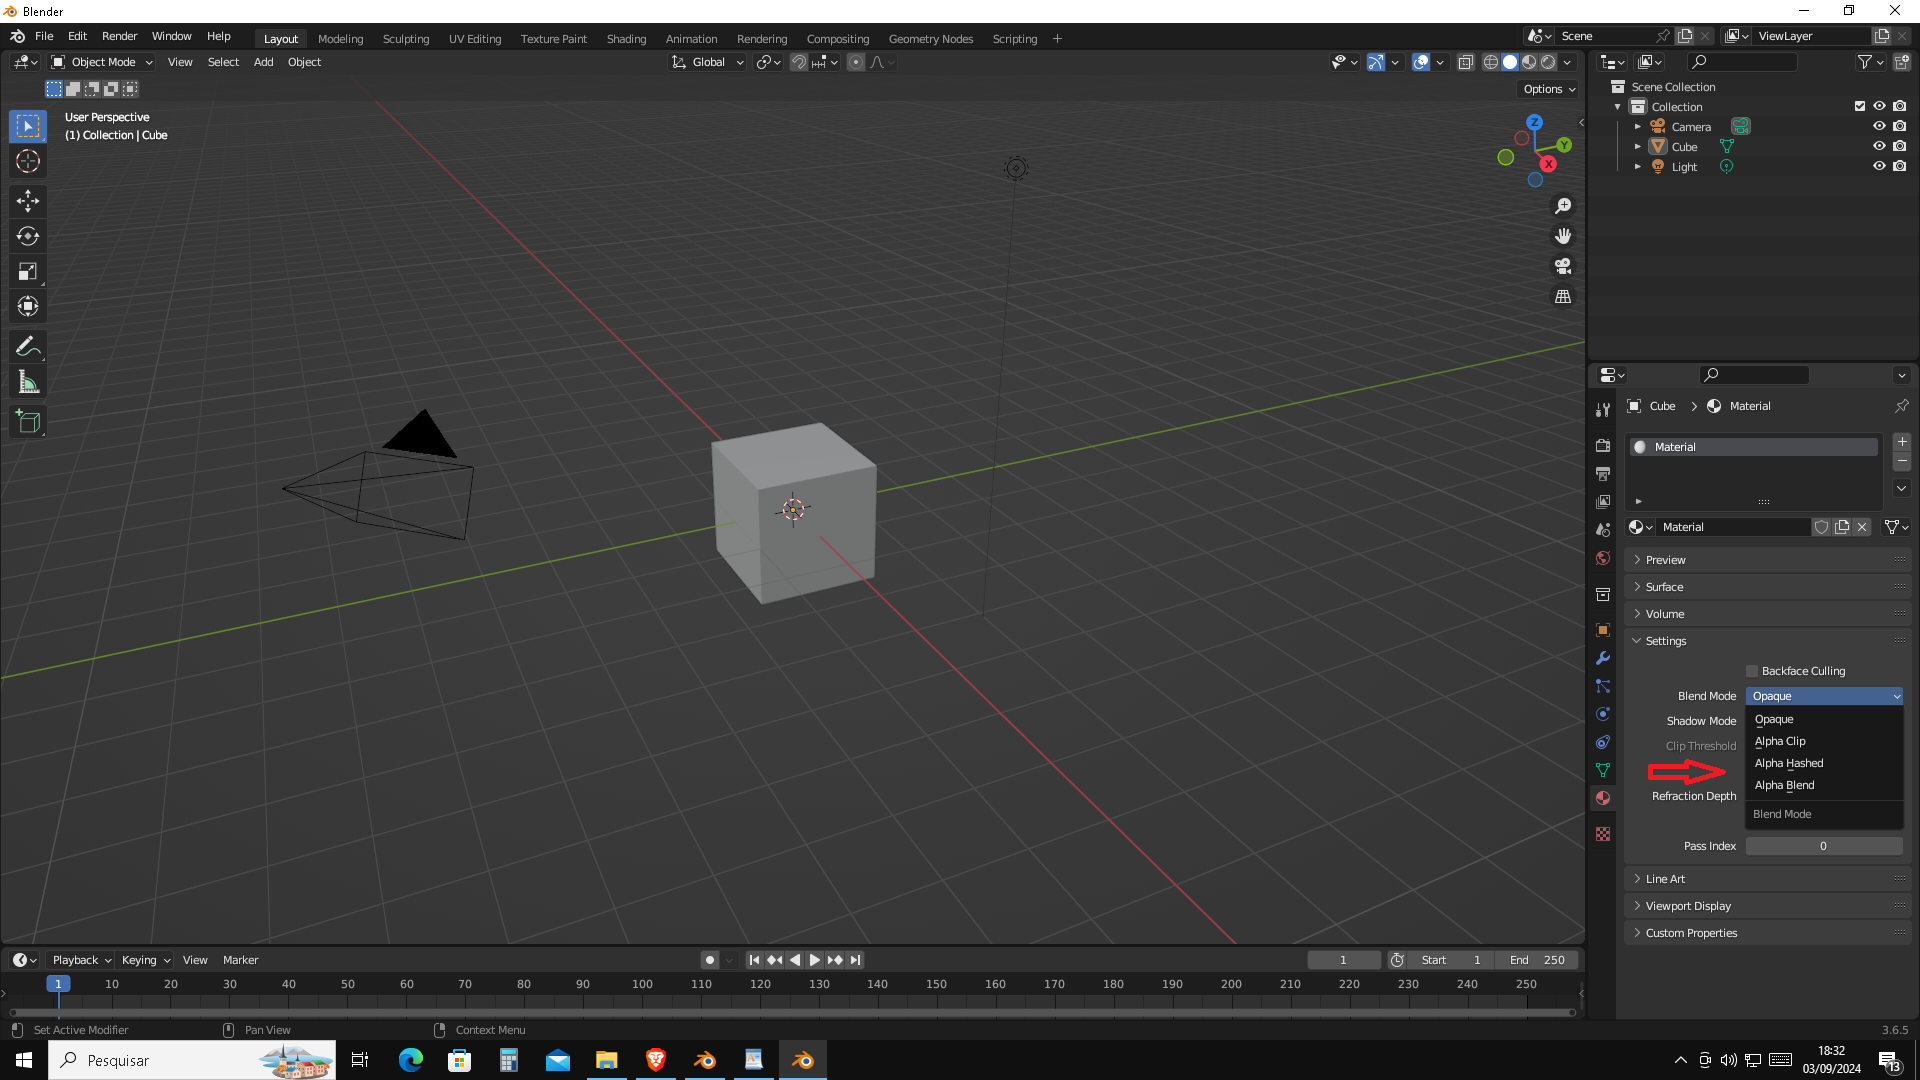Switch orthographic/perspective grid icon
The image size is (1920, 1080).
pos(1563,297)
